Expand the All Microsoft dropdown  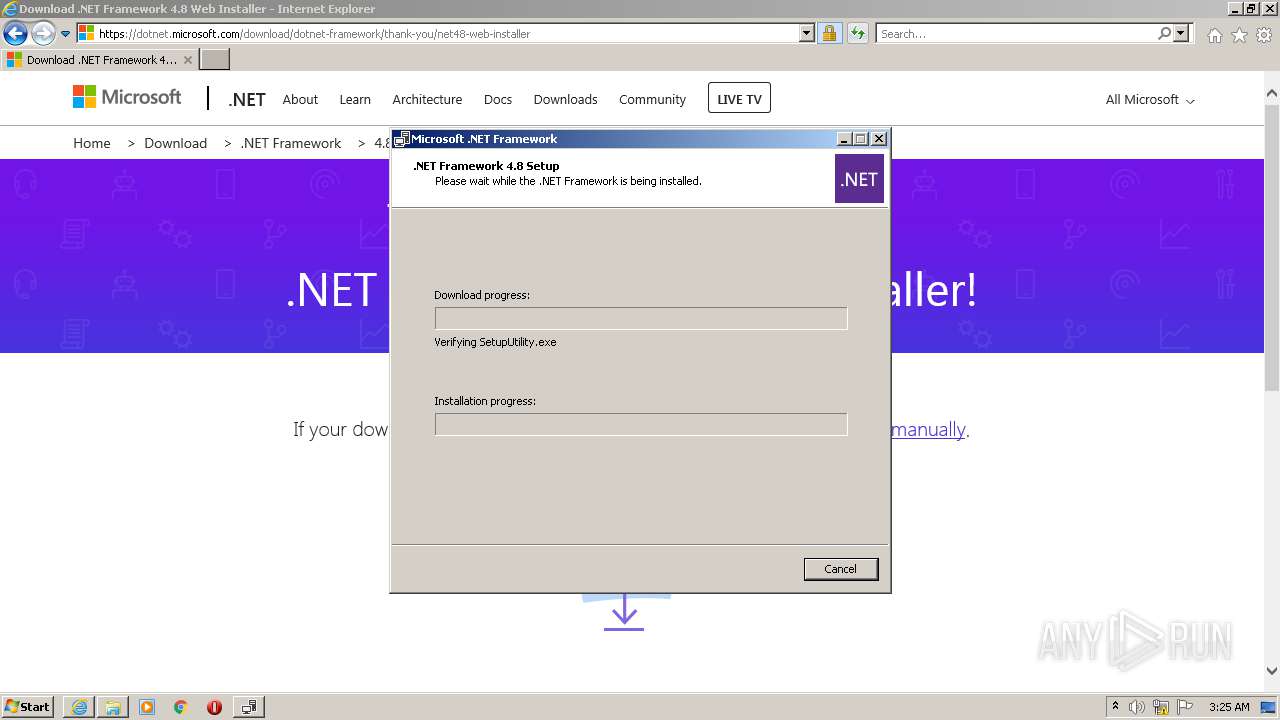click(1150, 99)
